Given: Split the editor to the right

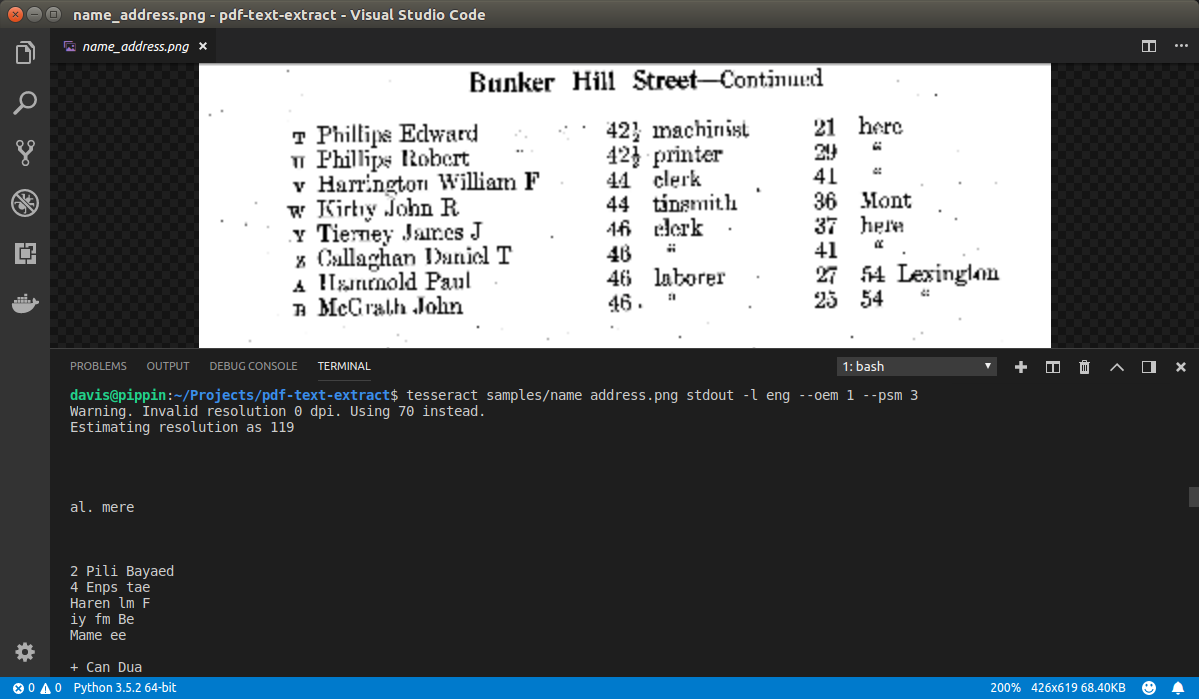Looking at the screenshot, I should point(1149,46).
